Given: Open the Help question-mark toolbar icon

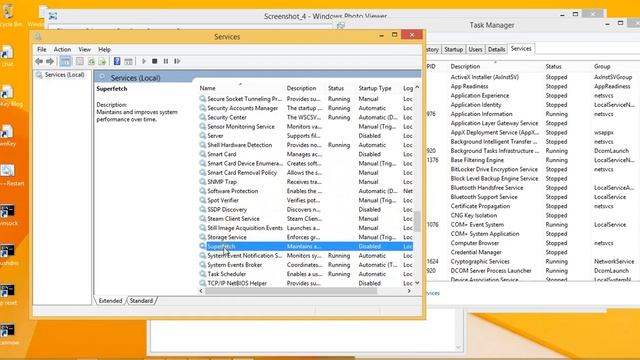Looking at the screenshot, I should click(117, 61).
